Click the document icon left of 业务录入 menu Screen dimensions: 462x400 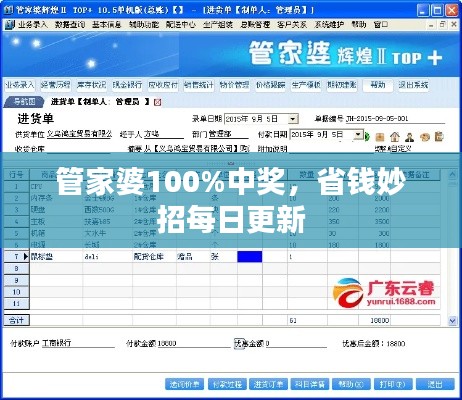click(x=10, y=24)
